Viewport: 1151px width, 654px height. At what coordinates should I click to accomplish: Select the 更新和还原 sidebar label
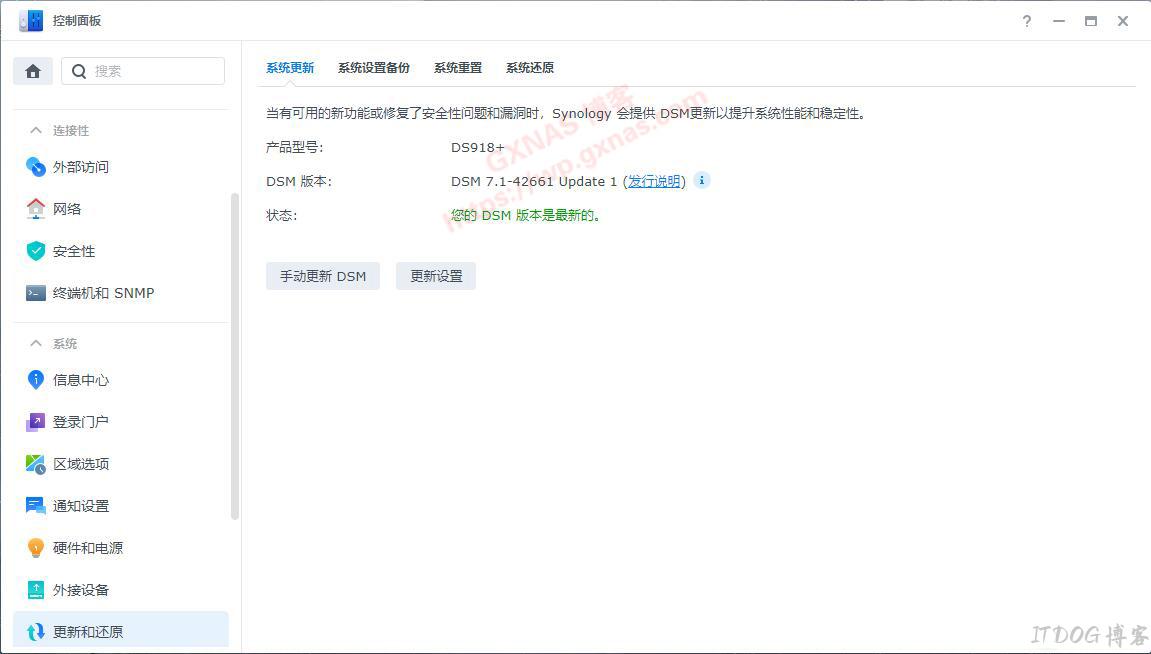pos(88,632)
